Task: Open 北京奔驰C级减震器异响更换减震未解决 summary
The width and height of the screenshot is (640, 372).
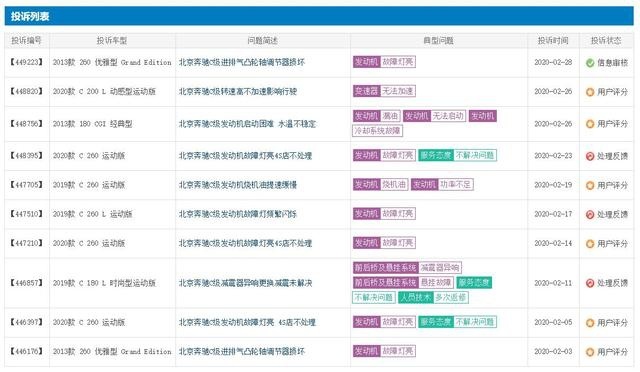Action: click(x=245, y=283)
